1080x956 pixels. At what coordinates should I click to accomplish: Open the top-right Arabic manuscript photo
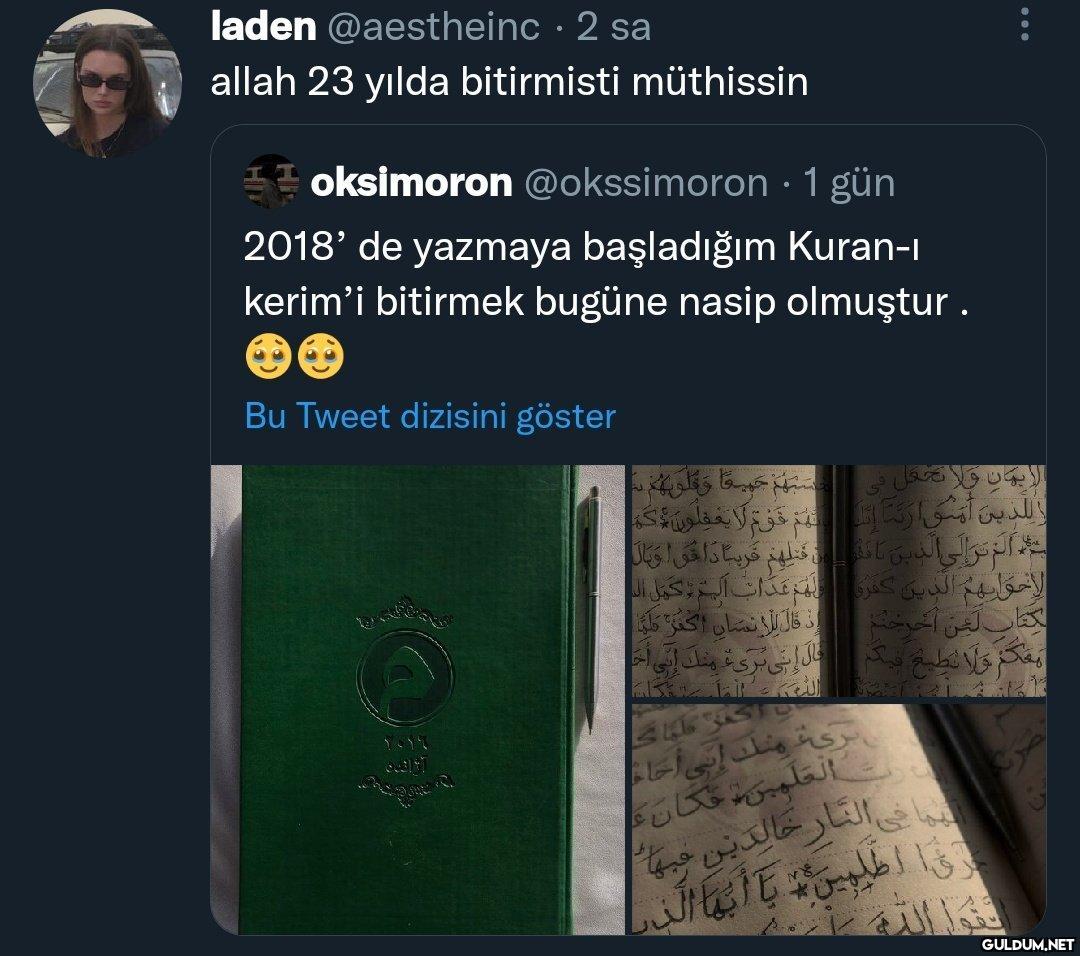pos(839,581)
